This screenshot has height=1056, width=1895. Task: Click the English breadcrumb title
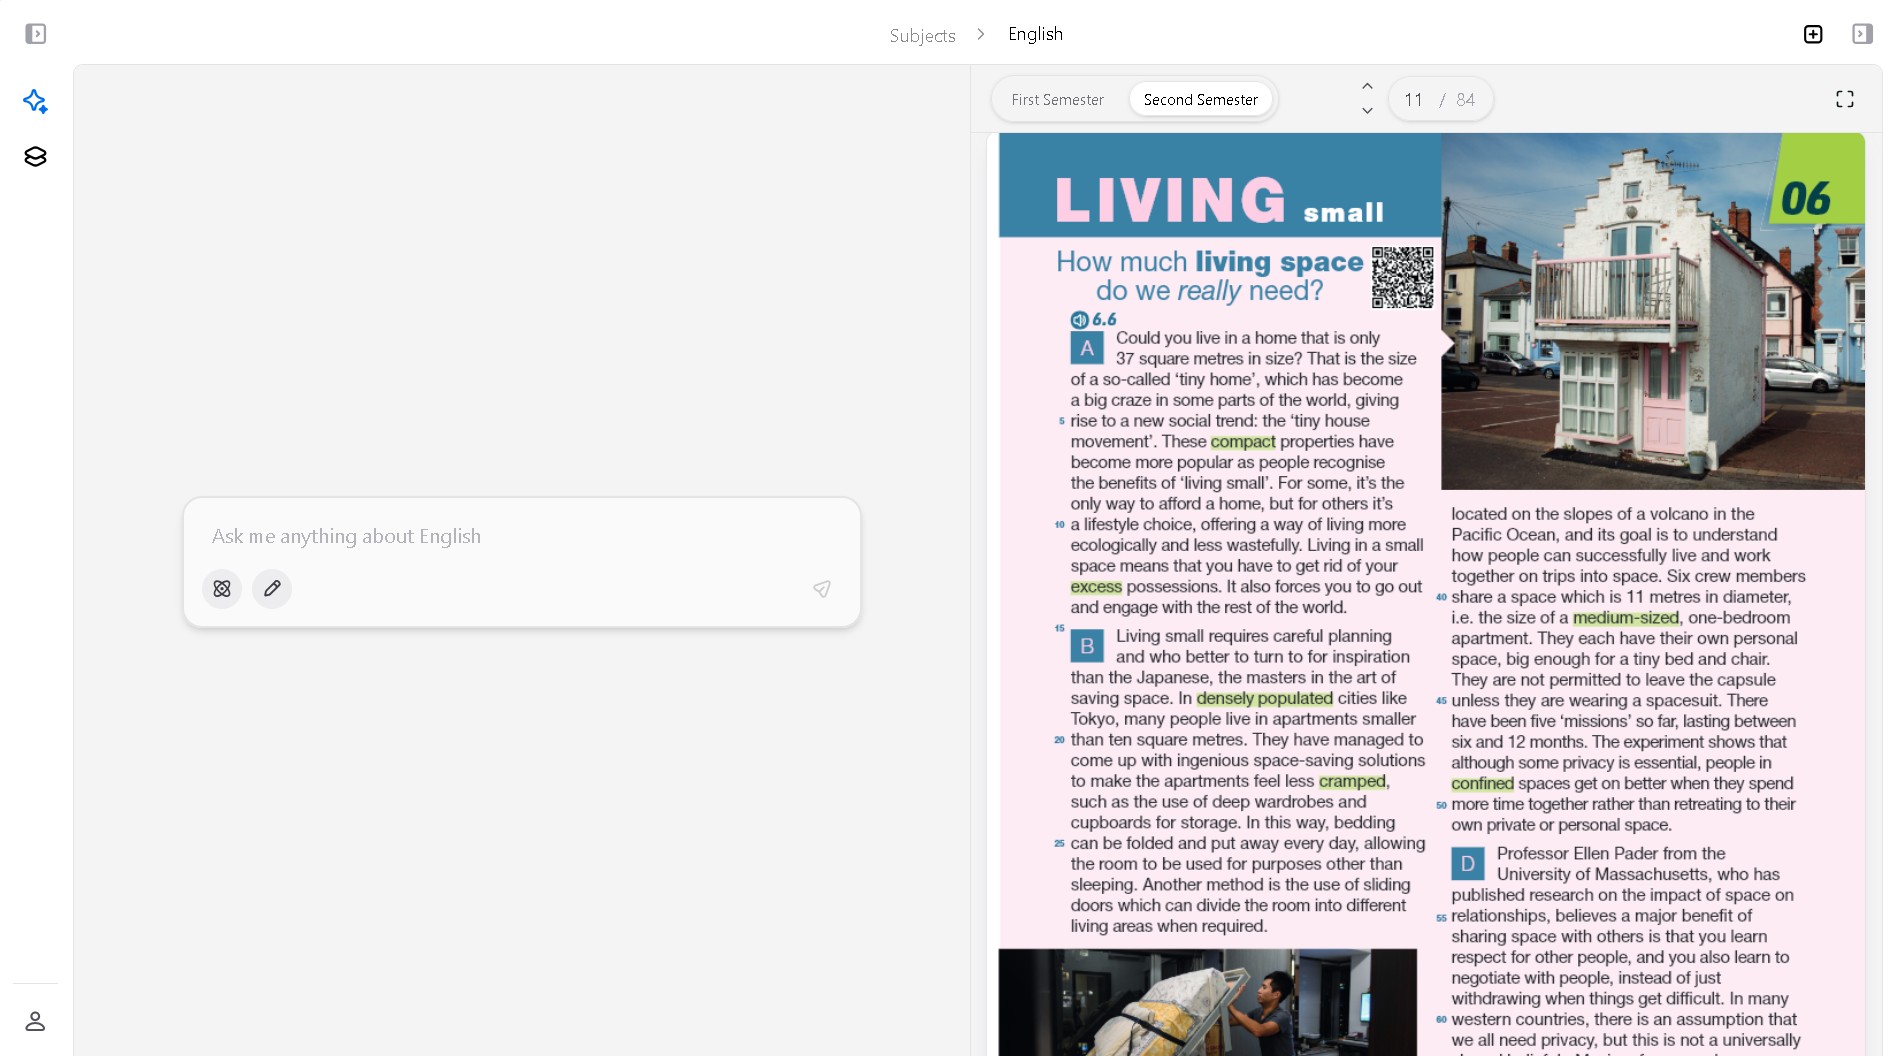tap(1035, 34)
